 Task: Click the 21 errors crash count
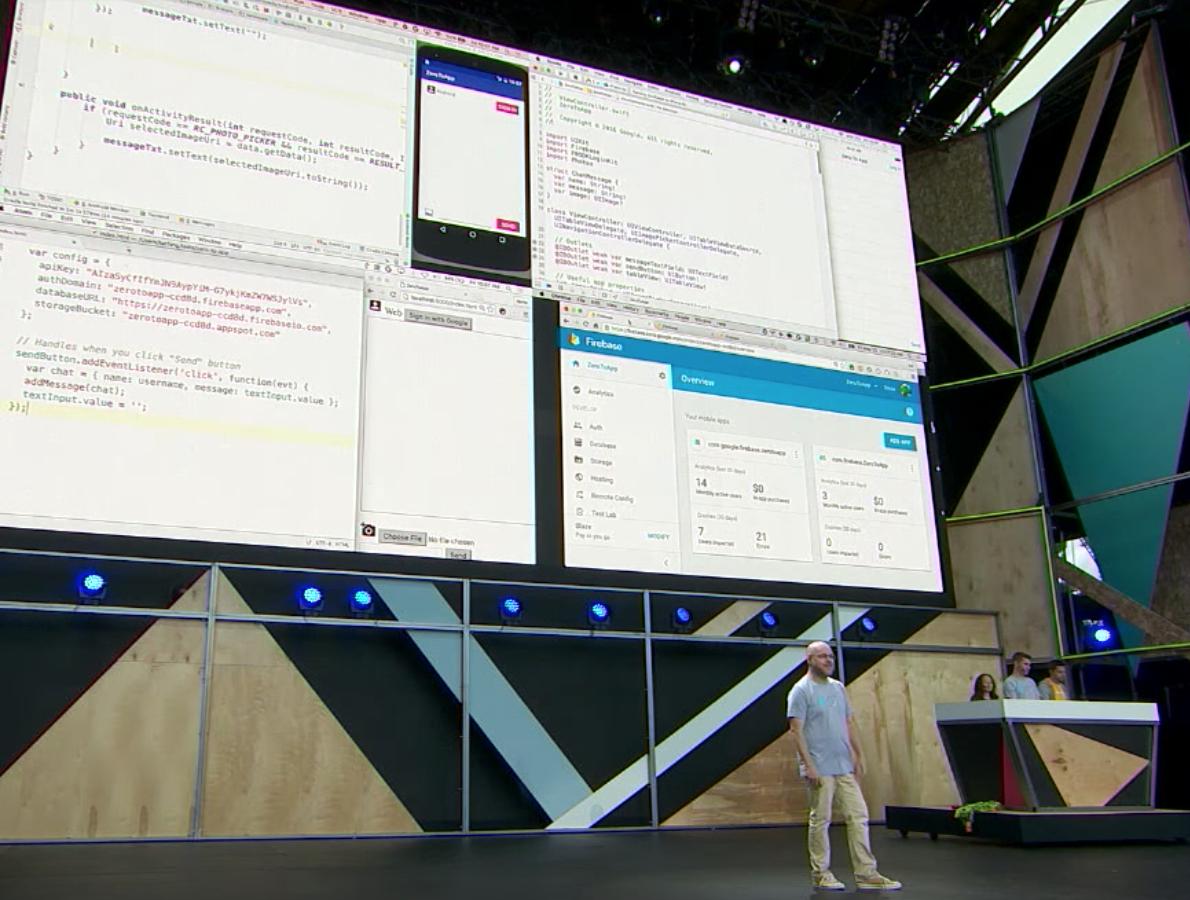click(761, 537)
